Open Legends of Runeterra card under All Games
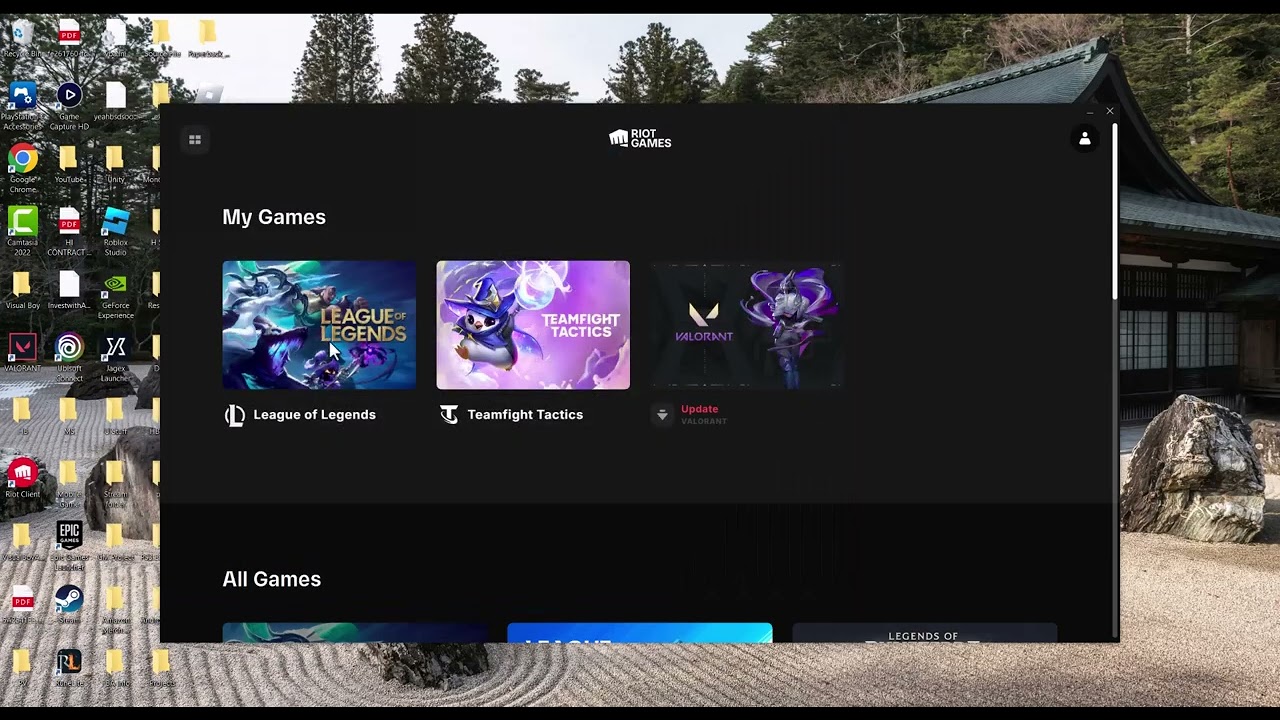This screenshot has height=720, width=1280. (924, 633)
